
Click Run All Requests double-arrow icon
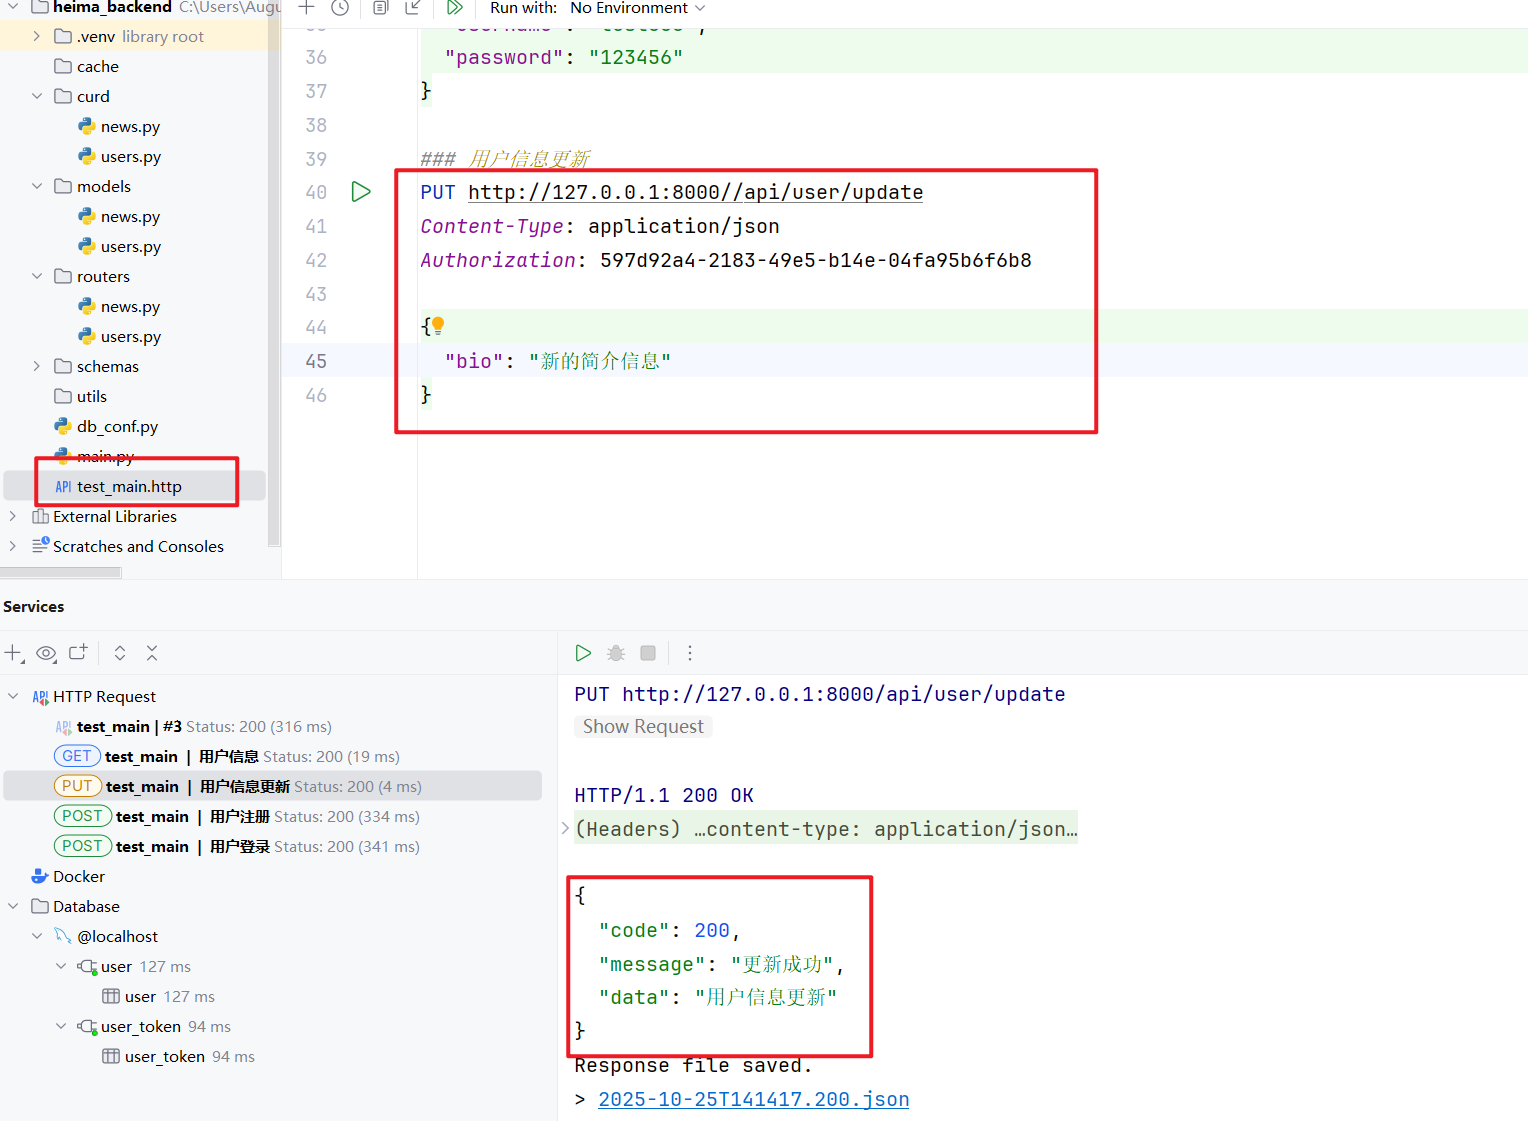click(454, 8)
